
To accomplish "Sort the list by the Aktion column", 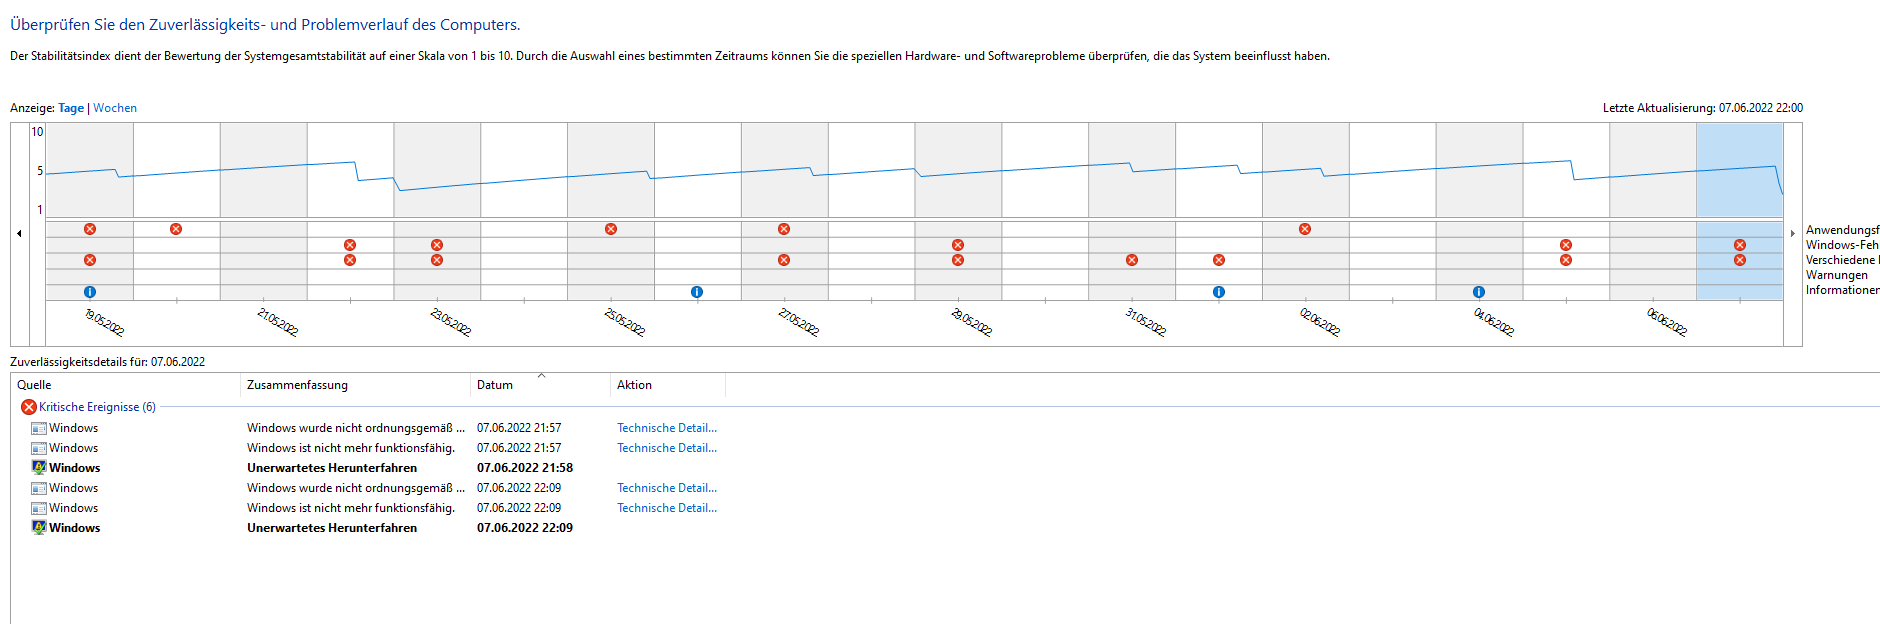I will [x=668, y=385].
